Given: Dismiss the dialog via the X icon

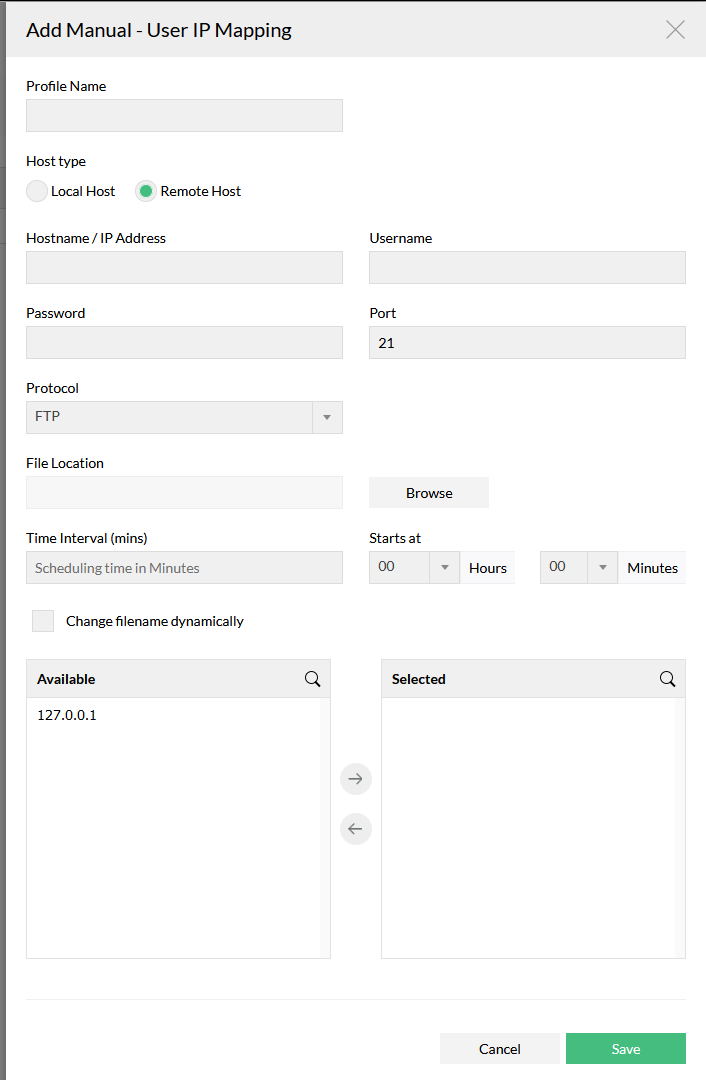Looking at the screenshot, I should (675, 30).
